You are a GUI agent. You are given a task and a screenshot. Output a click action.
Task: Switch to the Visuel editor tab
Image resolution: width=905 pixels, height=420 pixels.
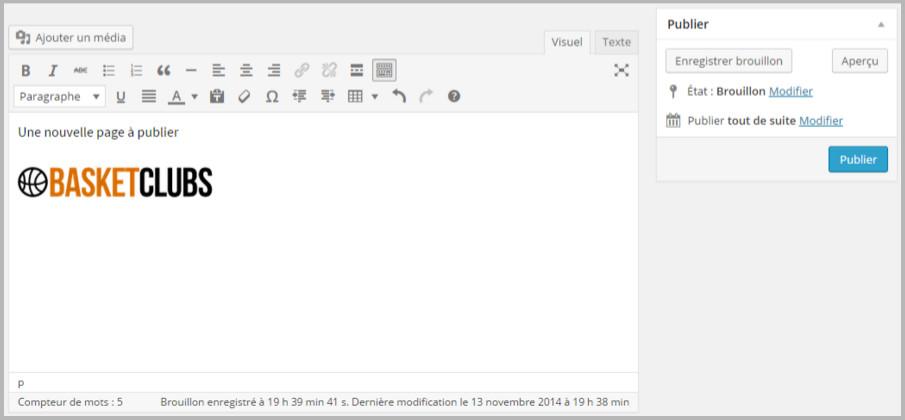point(567,42)
